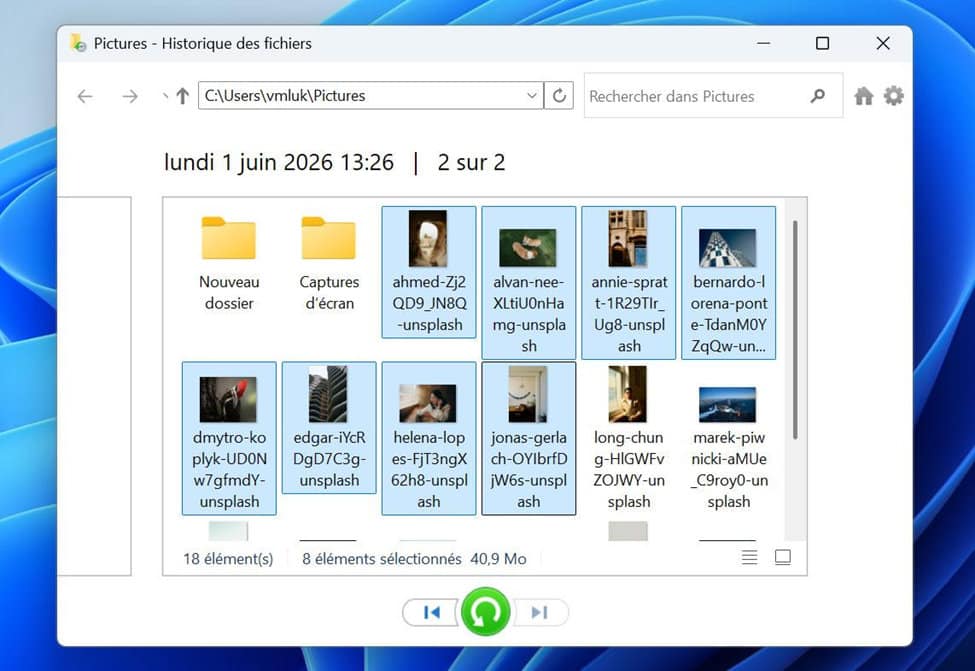
Task: Click the vertical scrollbar of the file list
Action: (x=795, y=330)
